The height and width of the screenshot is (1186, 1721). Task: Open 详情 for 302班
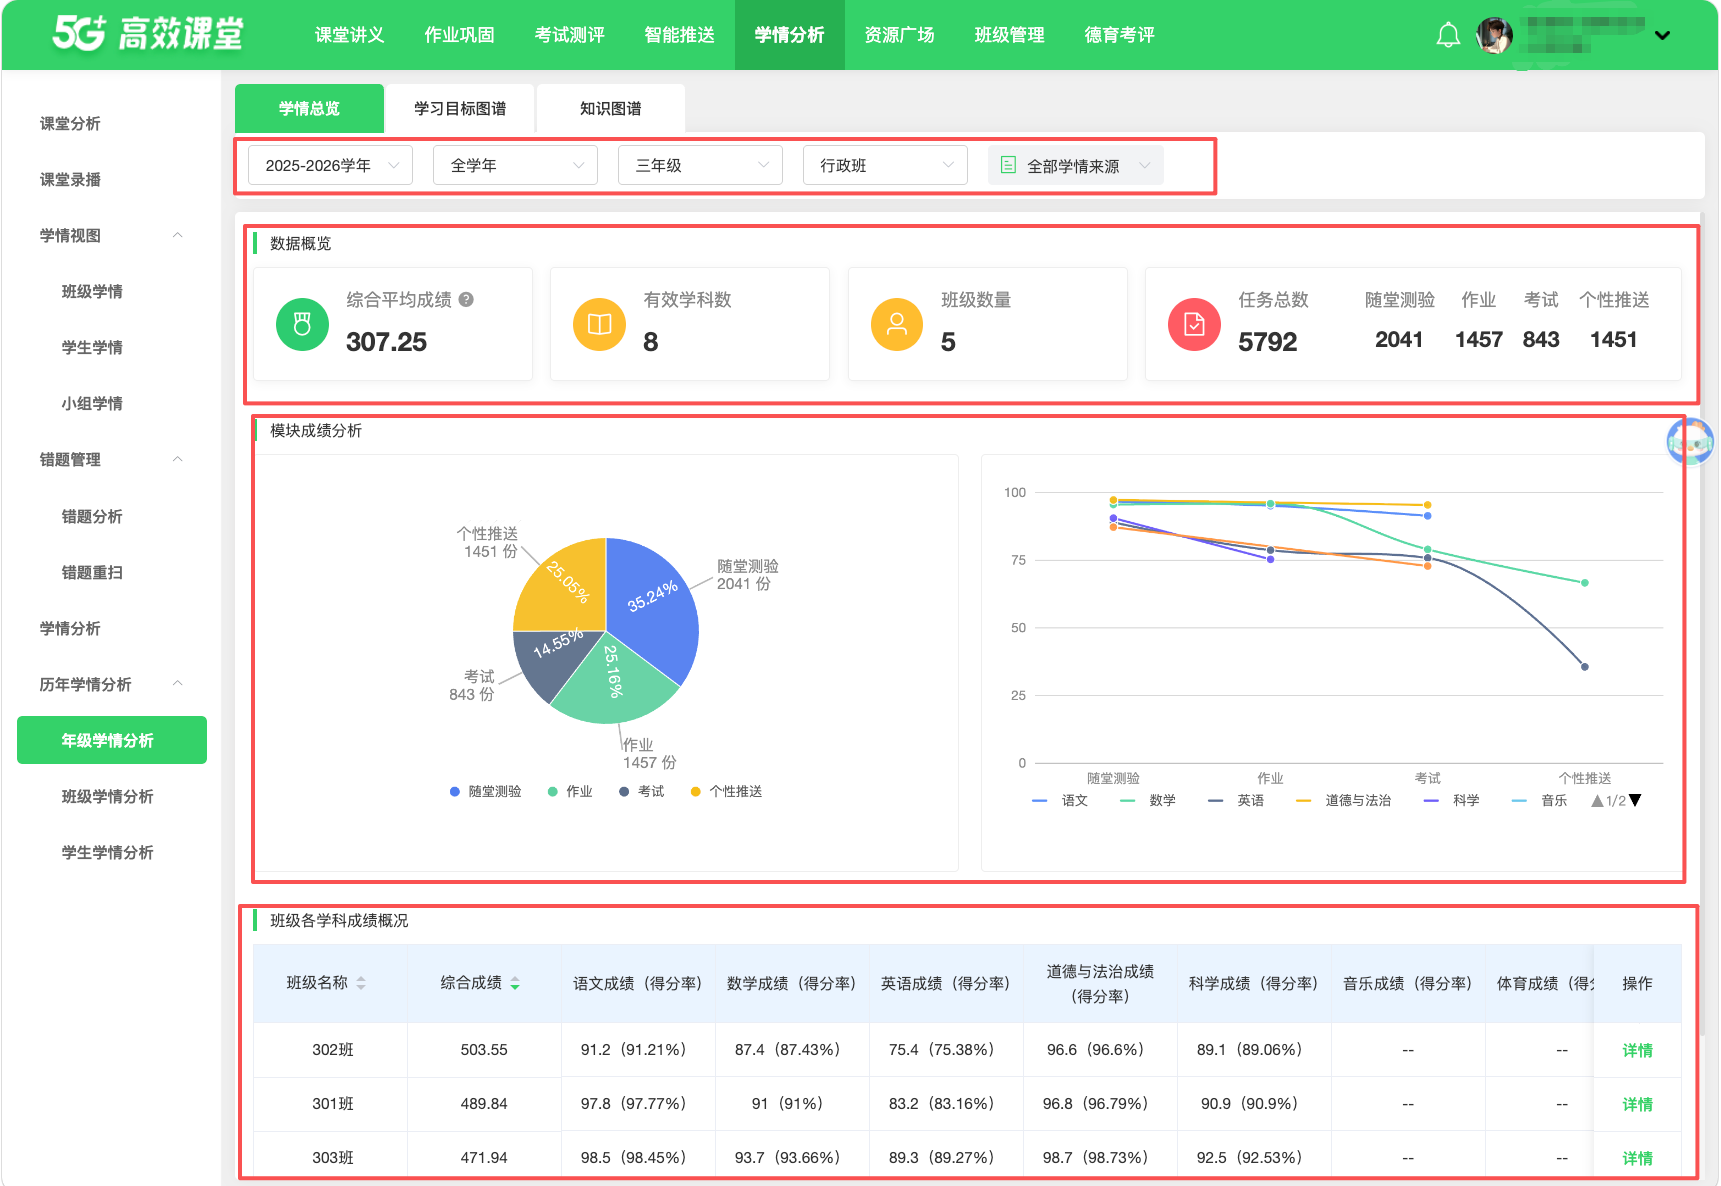coord(1637,1050)
